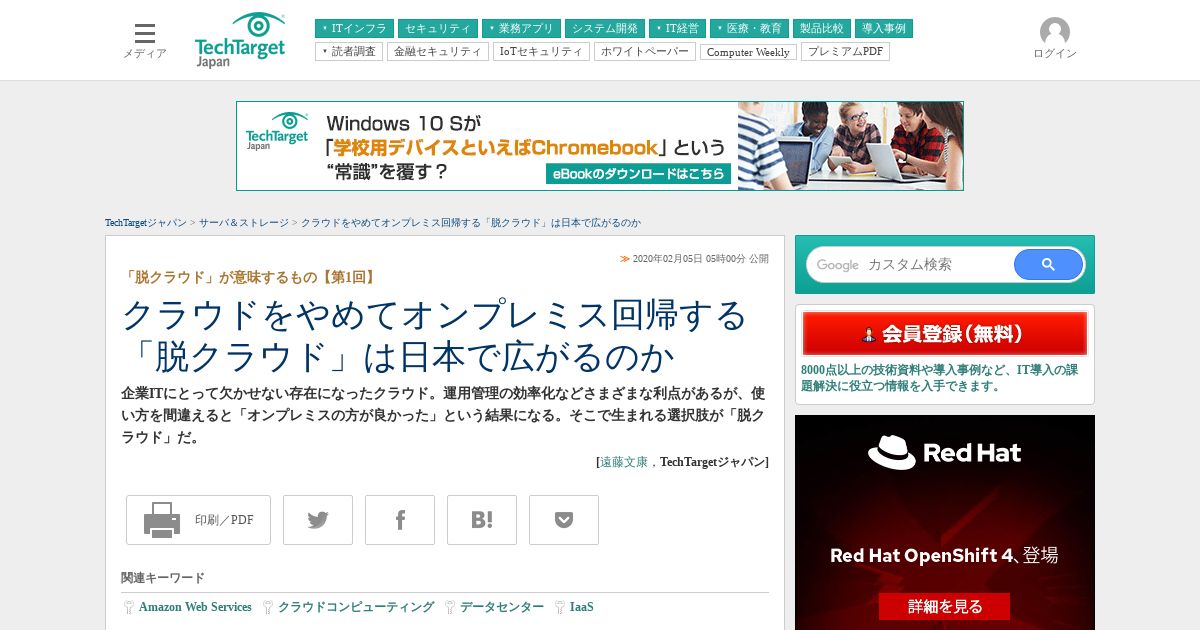Viewport: 1200px width, 630px height.
Task: Open the ホワイトペーパー tab
Action: pyautogui.click(x=645, y=51)
